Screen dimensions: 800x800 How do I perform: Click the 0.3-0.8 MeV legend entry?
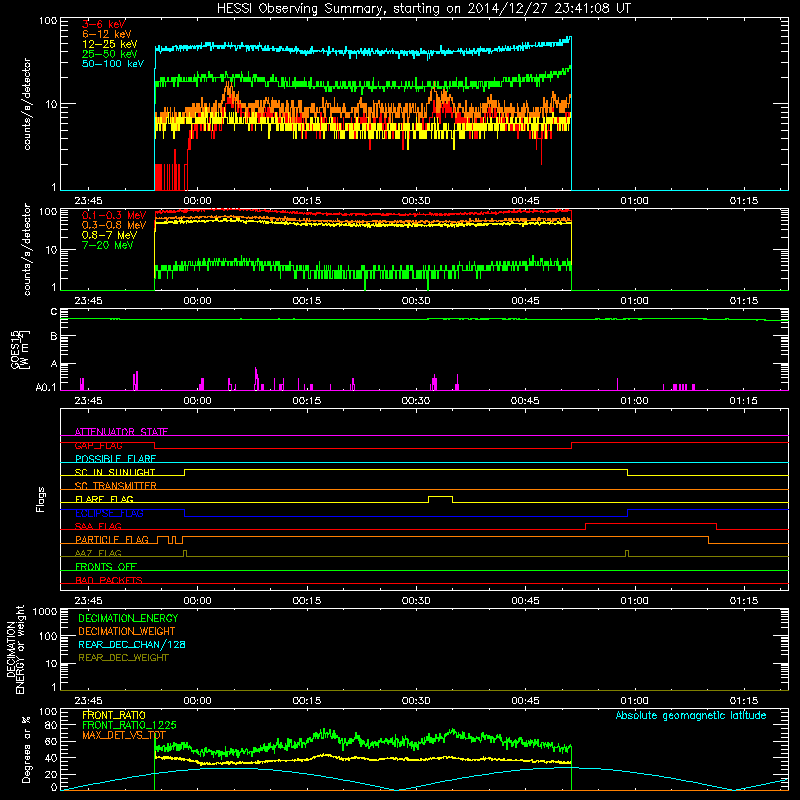114,225
